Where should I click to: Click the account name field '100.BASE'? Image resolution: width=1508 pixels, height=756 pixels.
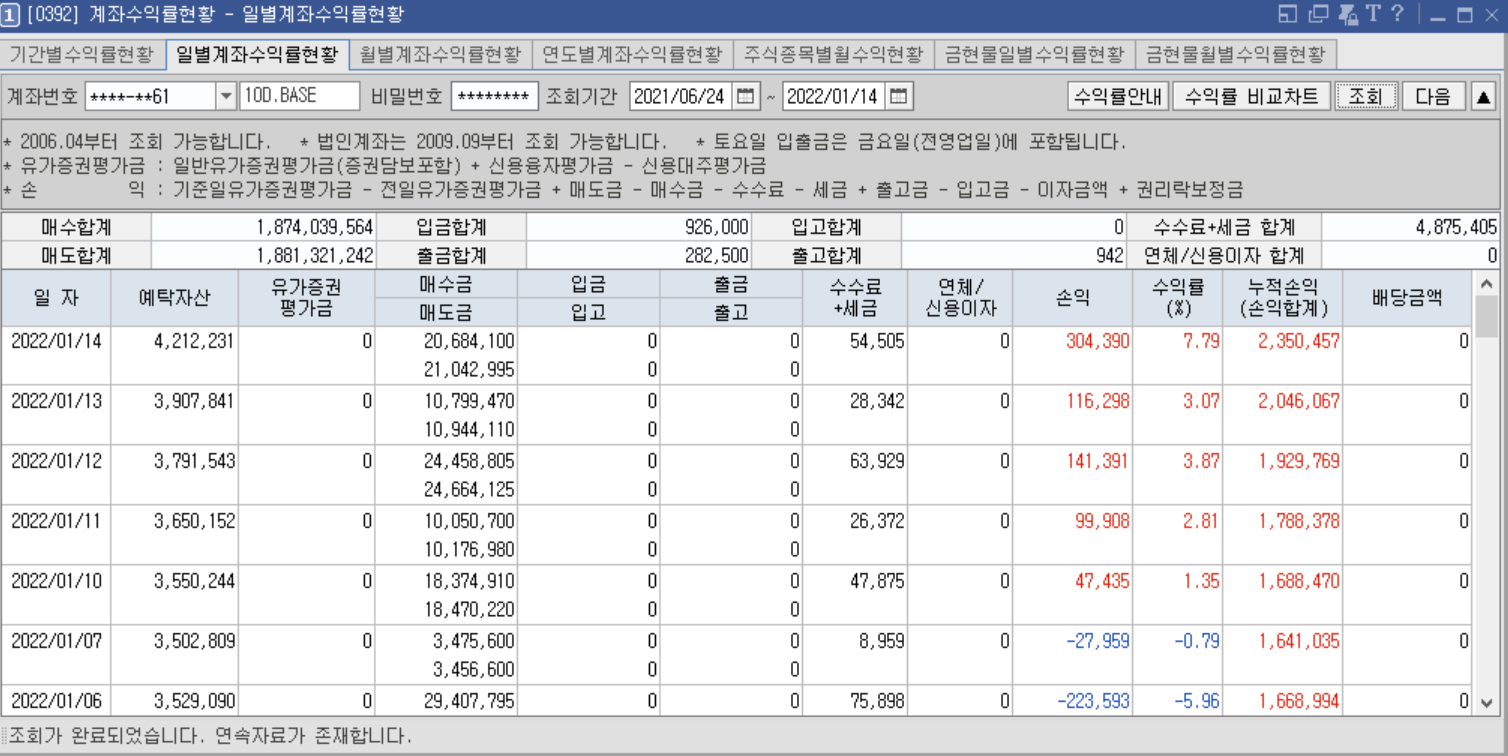pos(299,96)
